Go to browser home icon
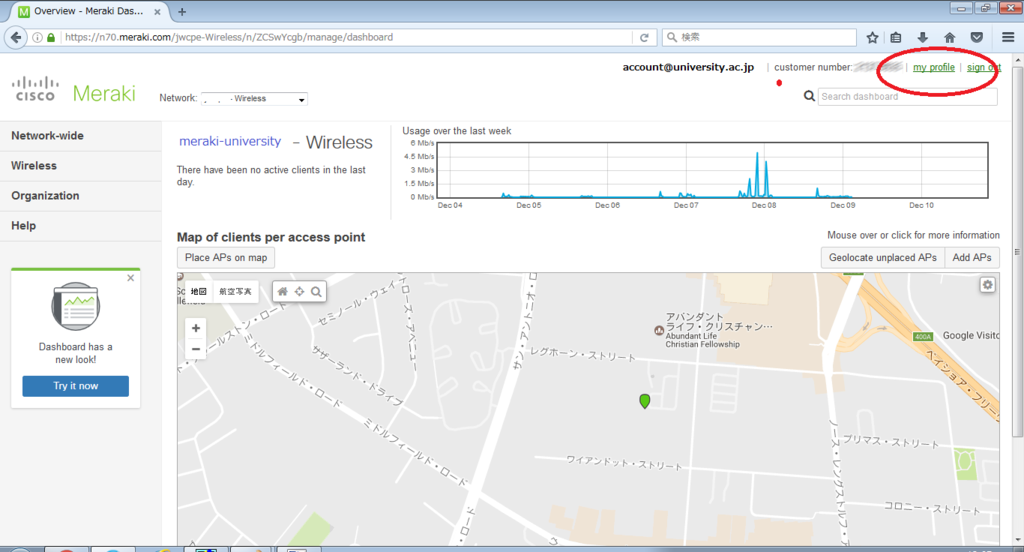Viewport: 1024px width, 552px height. (950, 37)
